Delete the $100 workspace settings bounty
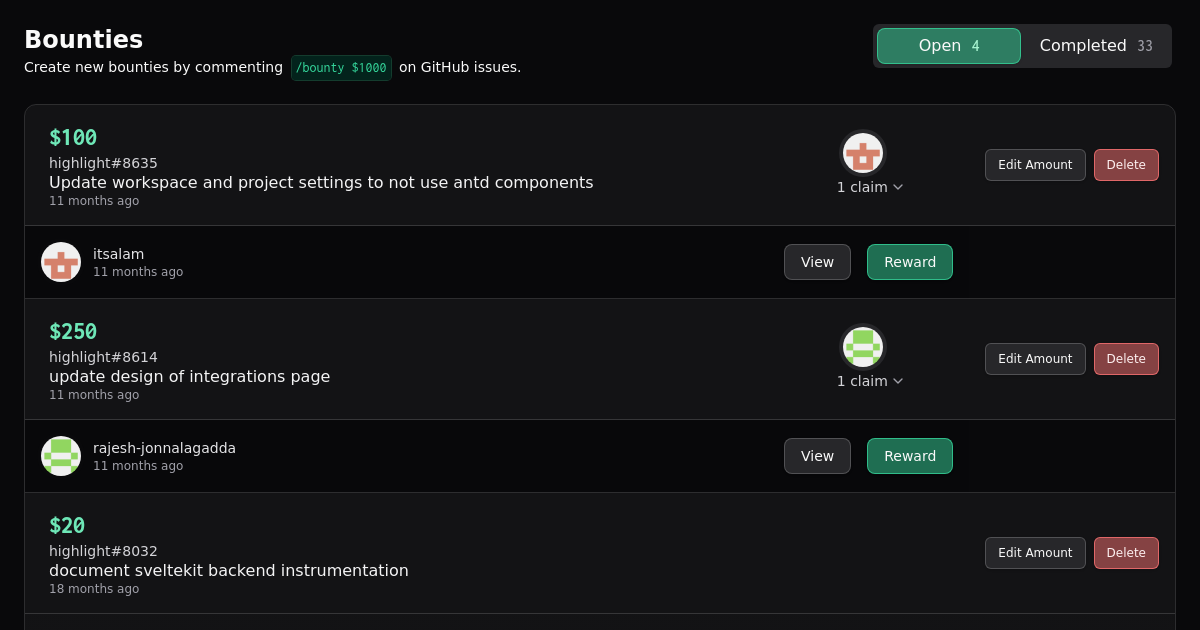The image size is (1200, 630). click(x=1126, y=165)
